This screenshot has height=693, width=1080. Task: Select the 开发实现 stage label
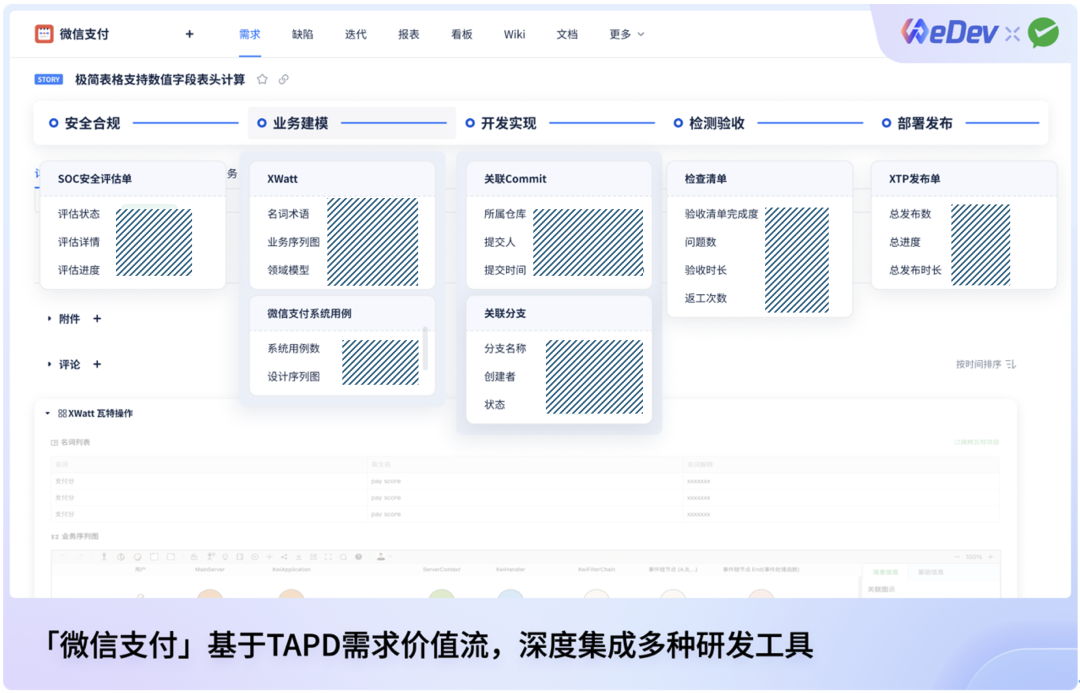508,123
